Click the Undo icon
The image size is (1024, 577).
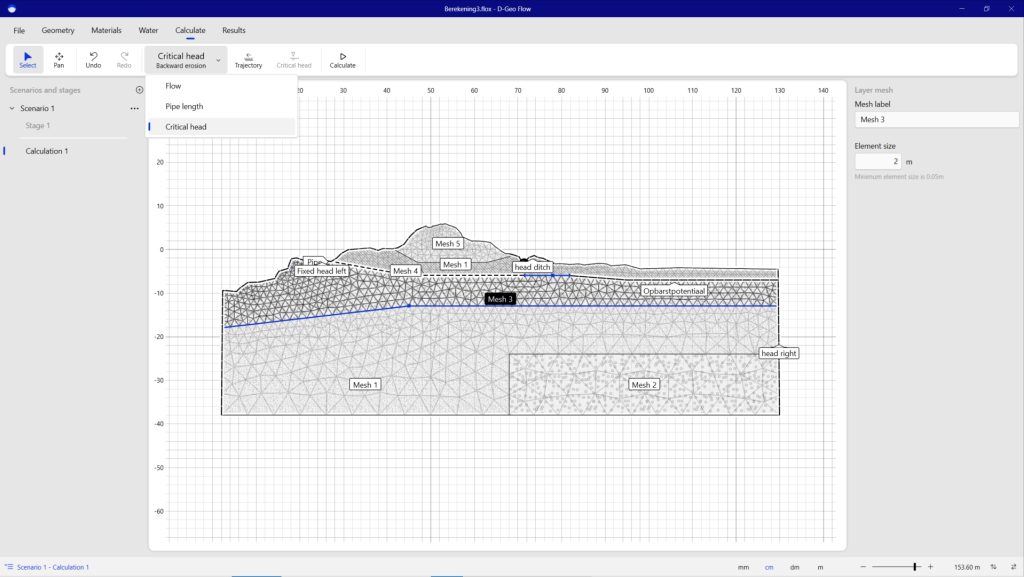[x=93, y=60]
